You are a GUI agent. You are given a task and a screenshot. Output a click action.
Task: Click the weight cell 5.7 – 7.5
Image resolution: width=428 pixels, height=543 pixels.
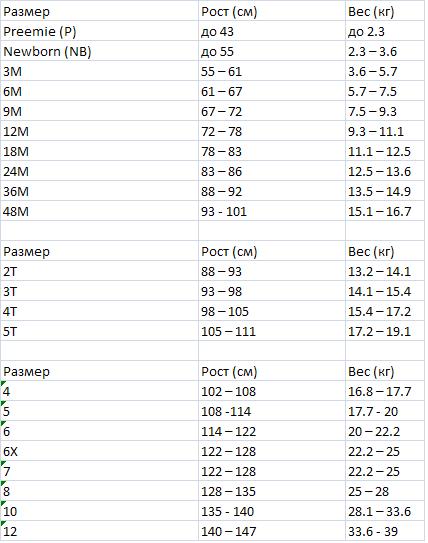tap(385, 91)
